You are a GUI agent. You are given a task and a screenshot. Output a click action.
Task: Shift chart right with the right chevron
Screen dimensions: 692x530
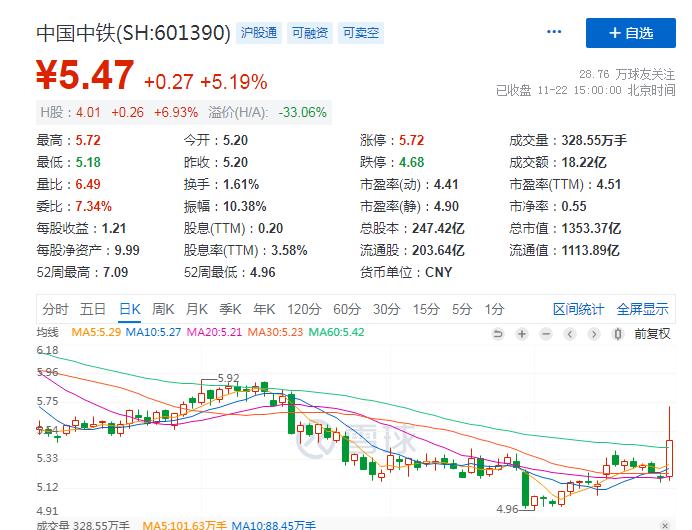click(594, 334)
